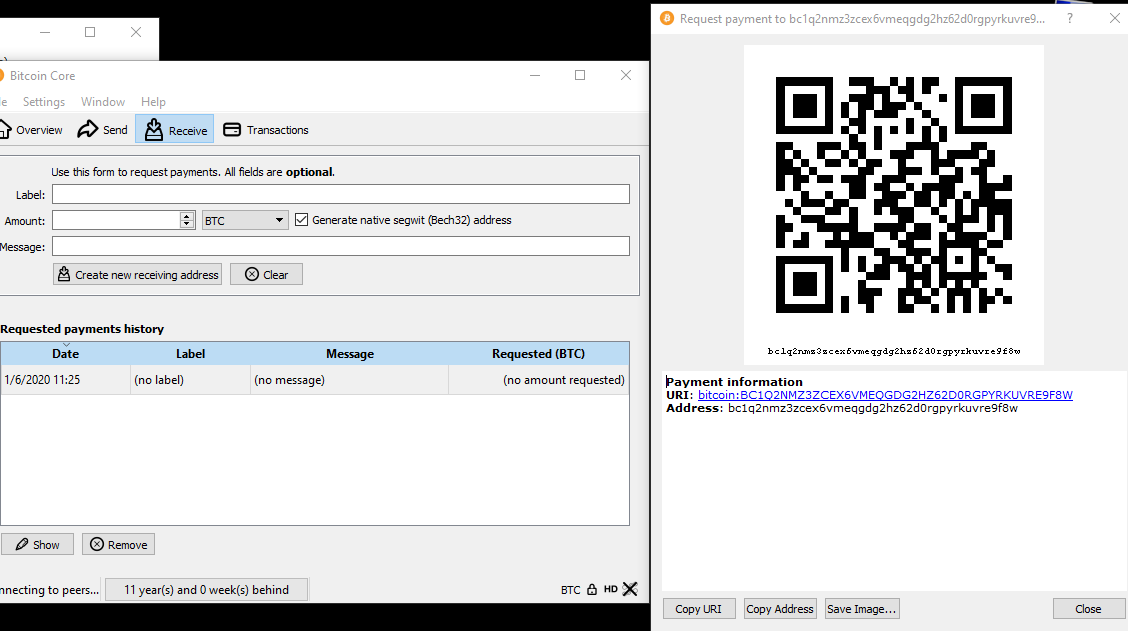
Task: Maximize the Bitcoin Core window
Action: [x=580, y=75]
